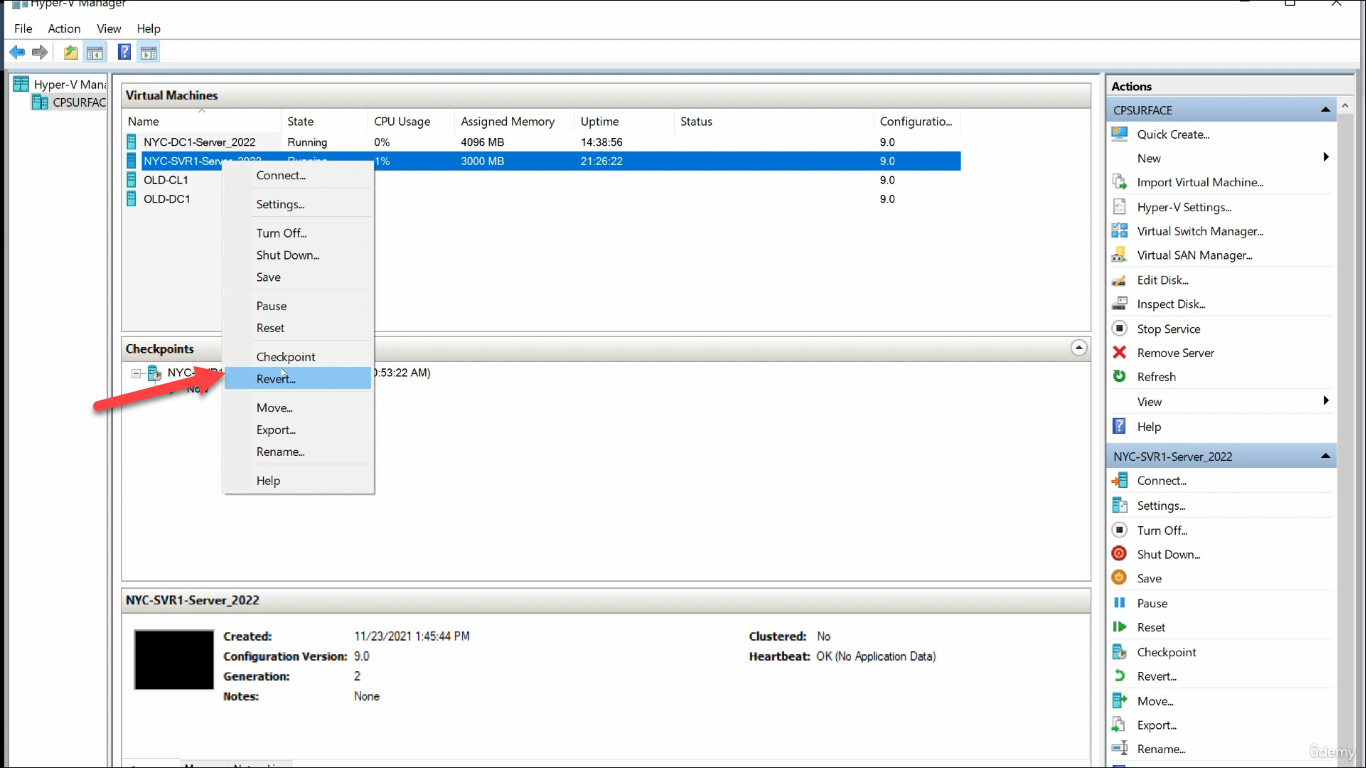Click the Pause icon in Actions pane
Image resolution: width=1366 pixels, height=768 pixels.
[x=1119, y=603]
